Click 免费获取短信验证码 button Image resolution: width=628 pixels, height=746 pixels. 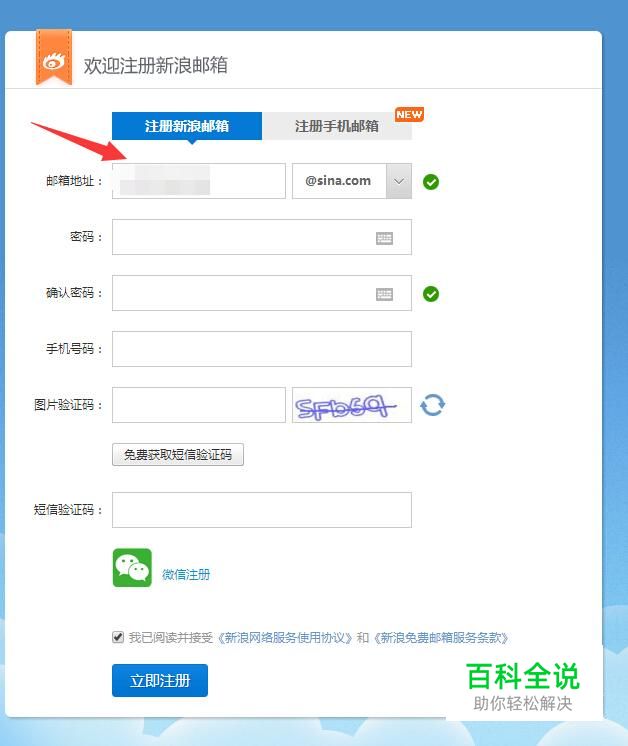click(178, 454)
